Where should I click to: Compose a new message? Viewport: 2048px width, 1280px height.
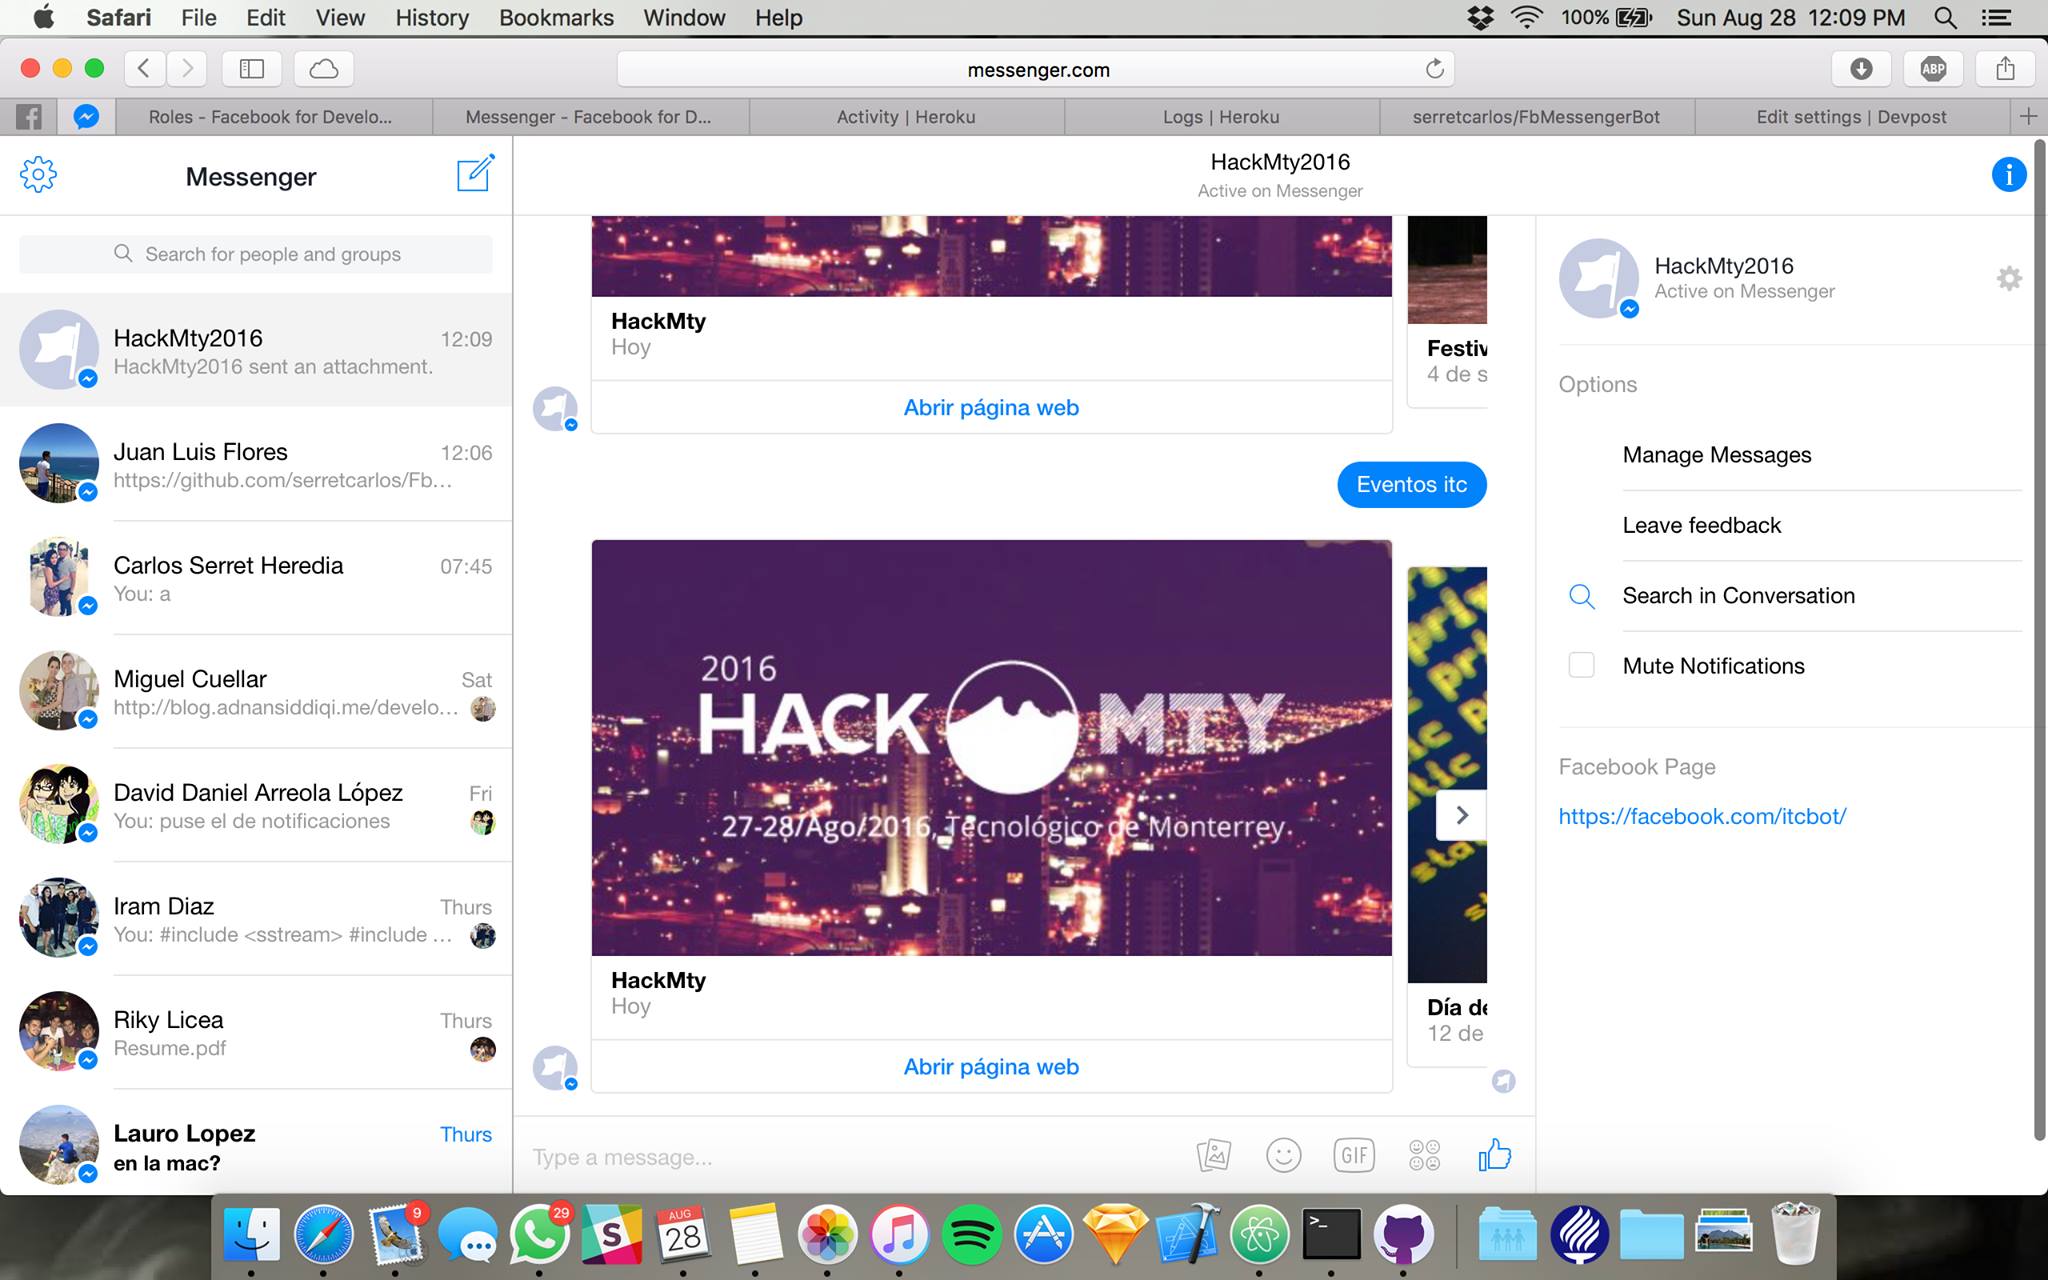(x=475, y=174)
